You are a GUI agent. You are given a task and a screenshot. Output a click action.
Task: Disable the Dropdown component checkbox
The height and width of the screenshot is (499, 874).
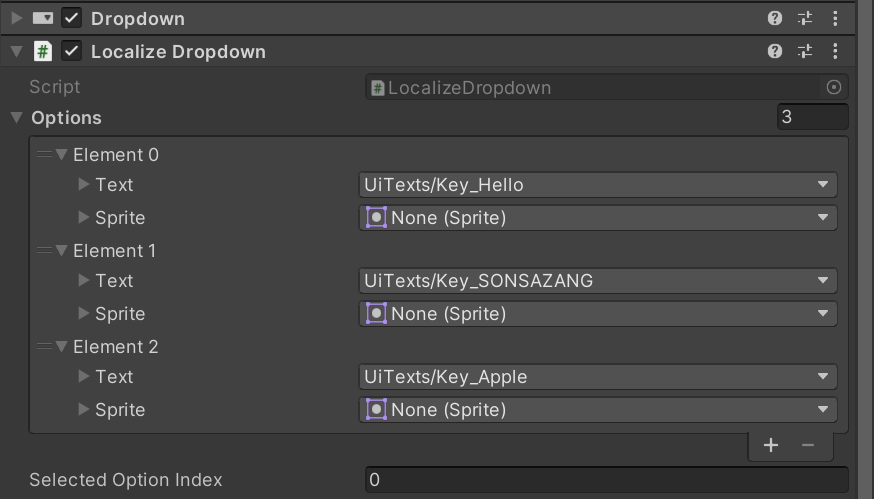click(x=71, y=18)
